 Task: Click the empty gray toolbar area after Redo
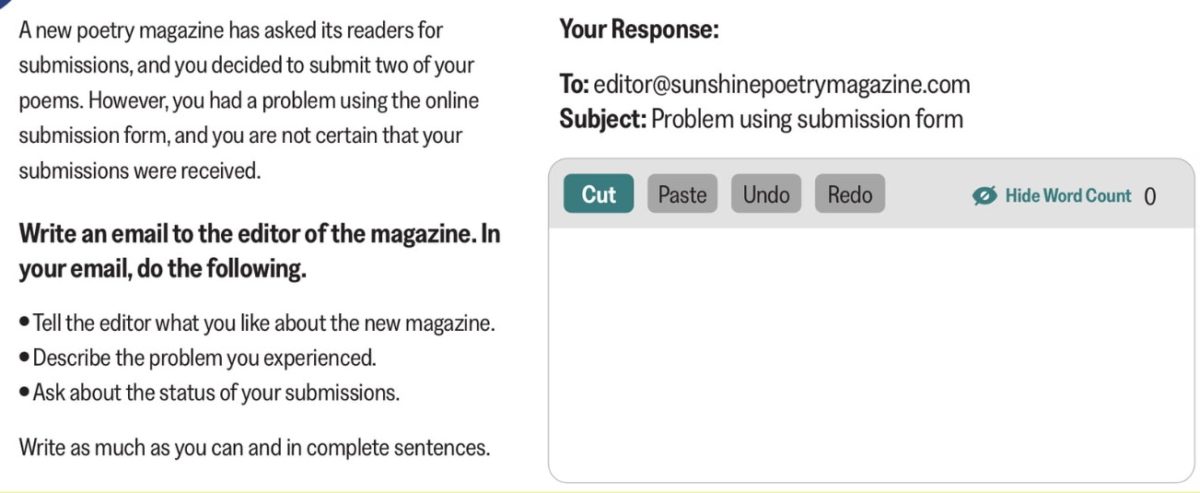point(925,196)
